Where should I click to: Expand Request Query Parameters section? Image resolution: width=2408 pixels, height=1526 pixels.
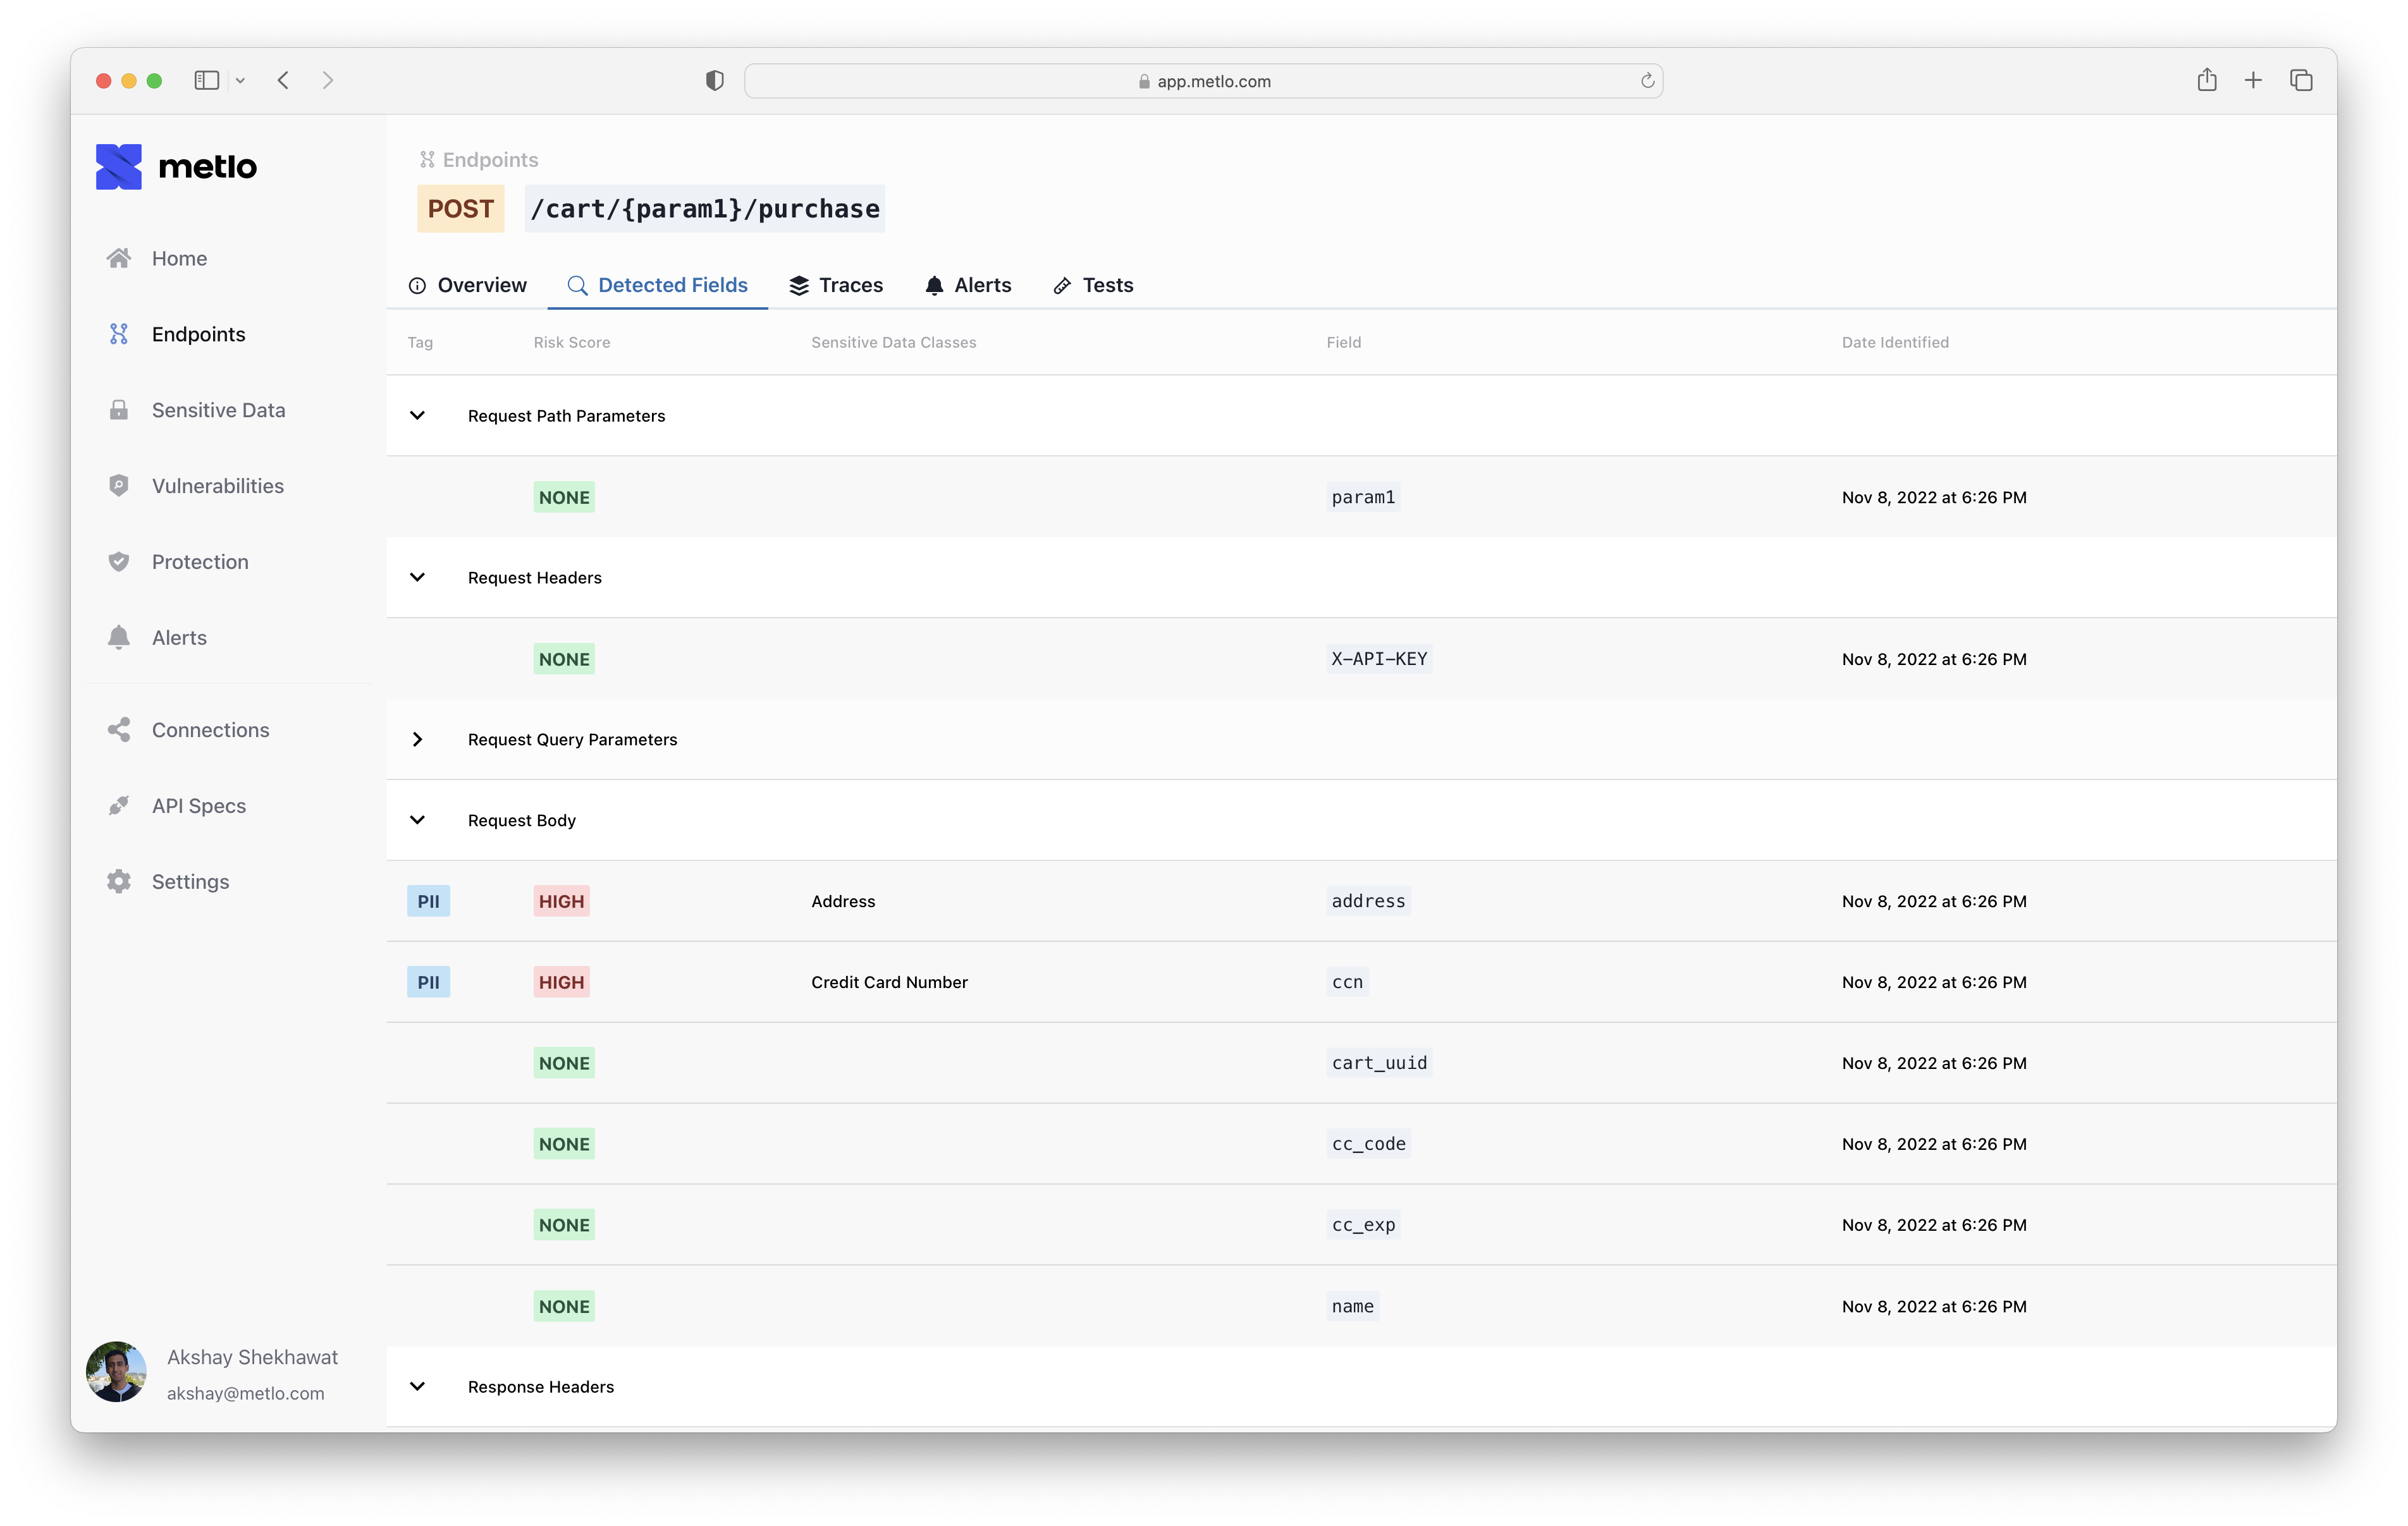417,740
